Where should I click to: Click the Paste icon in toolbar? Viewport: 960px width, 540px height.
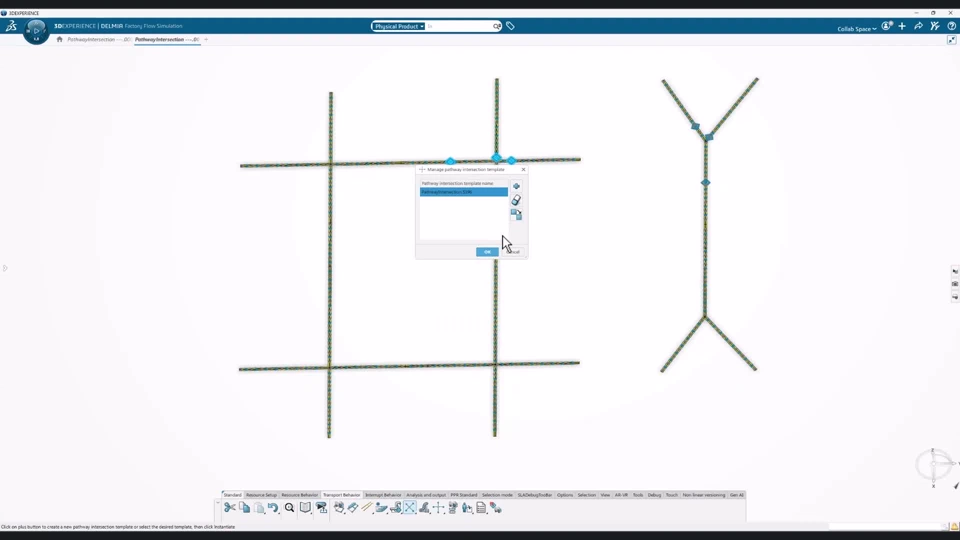[259, 508]
